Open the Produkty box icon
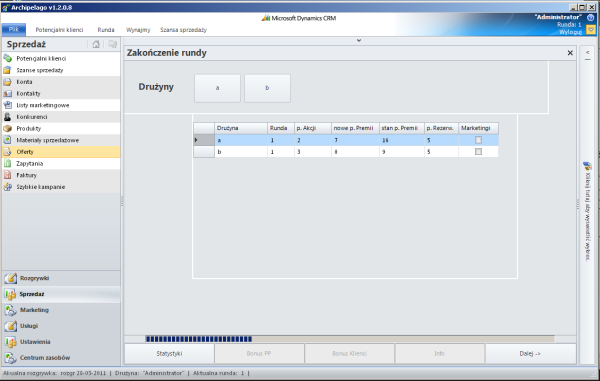 [x=7, y=129]
